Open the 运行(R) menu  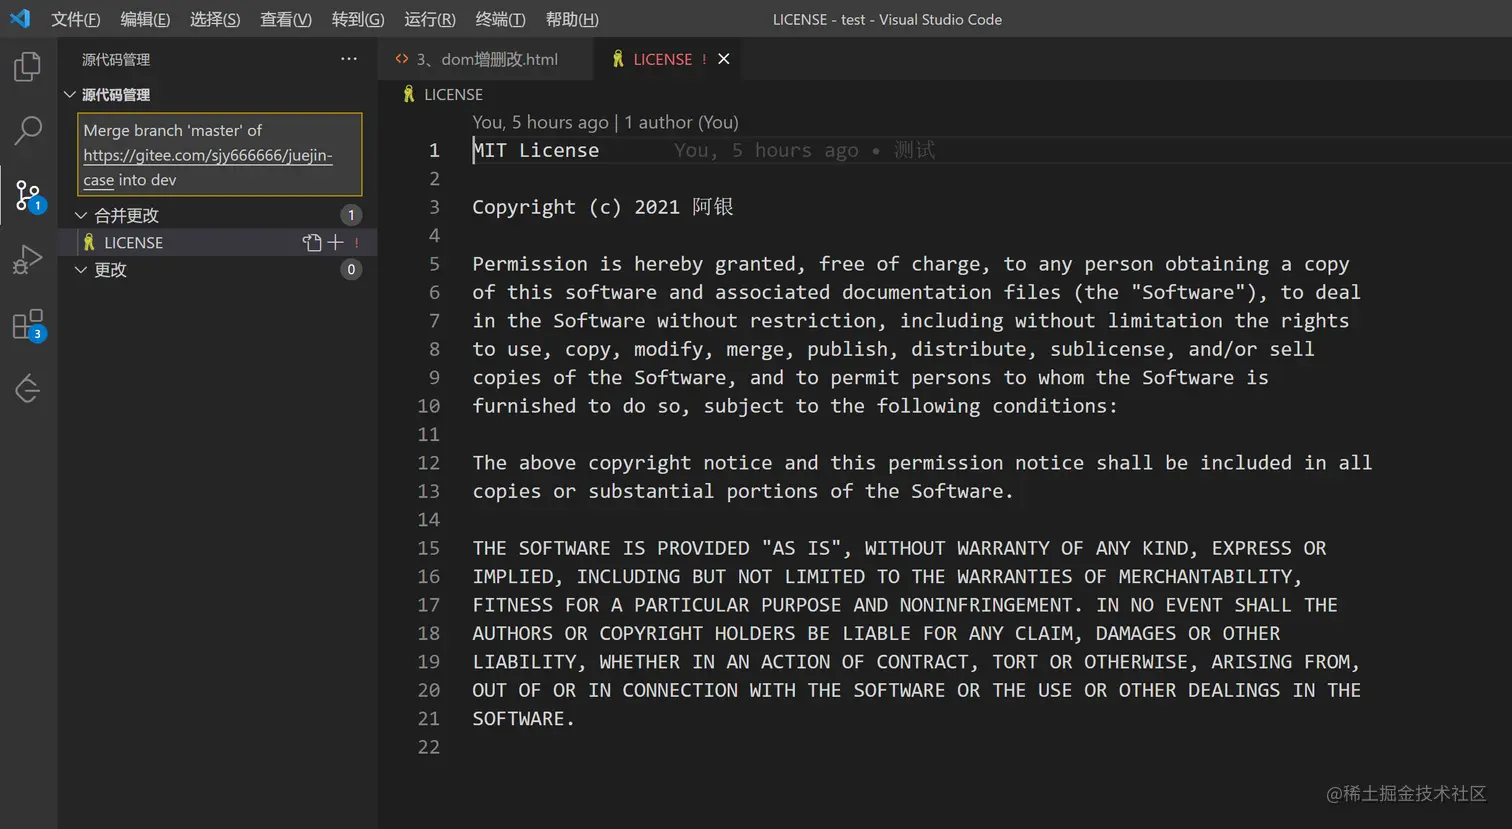click(430, 19)
